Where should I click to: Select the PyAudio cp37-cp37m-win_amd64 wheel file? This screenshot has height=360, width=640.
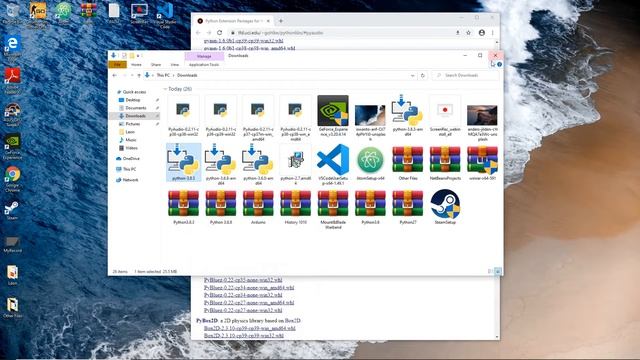pos(258,118)
